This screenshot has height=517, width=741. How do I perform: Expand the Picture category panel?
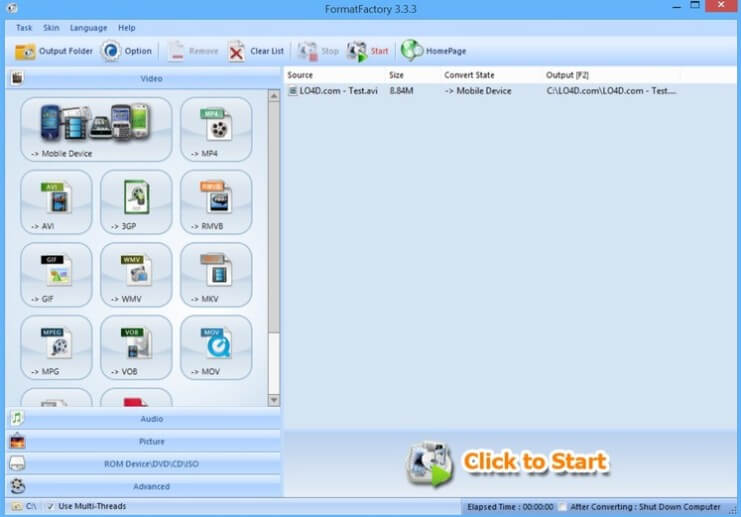point(151,441)
